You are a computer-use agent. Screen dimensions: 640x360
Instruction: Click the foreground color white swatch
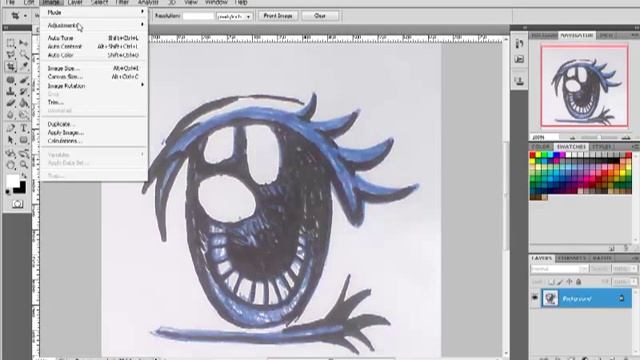[12, 180]
